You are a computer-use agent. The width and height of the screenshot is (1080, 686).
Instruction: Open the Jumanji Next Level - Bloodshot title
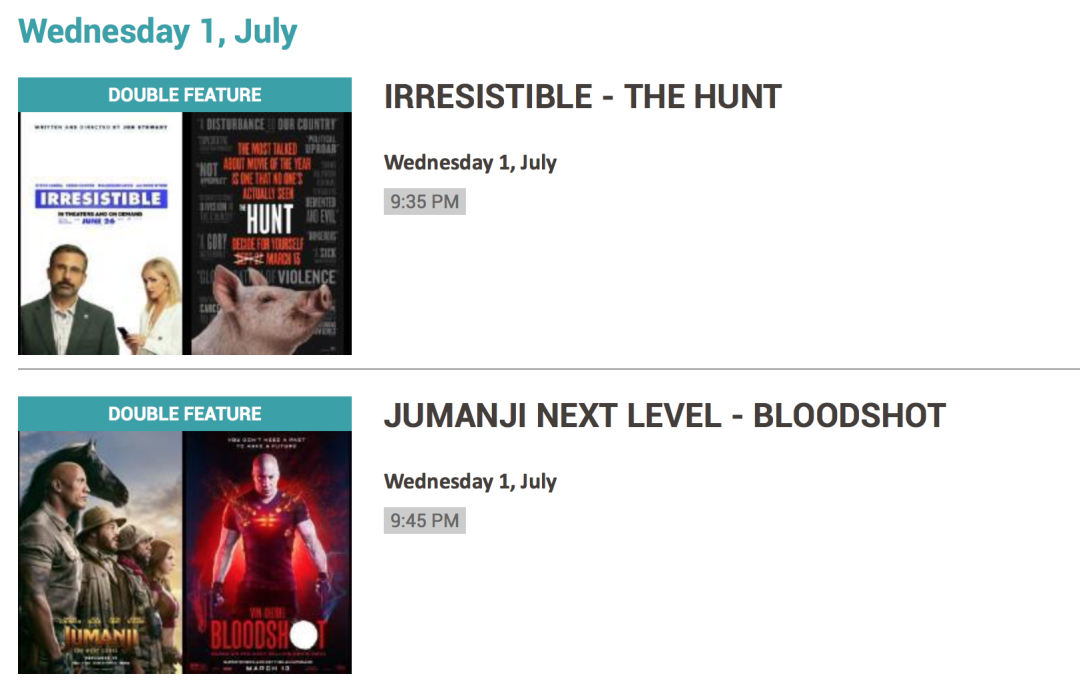point(664,416)
